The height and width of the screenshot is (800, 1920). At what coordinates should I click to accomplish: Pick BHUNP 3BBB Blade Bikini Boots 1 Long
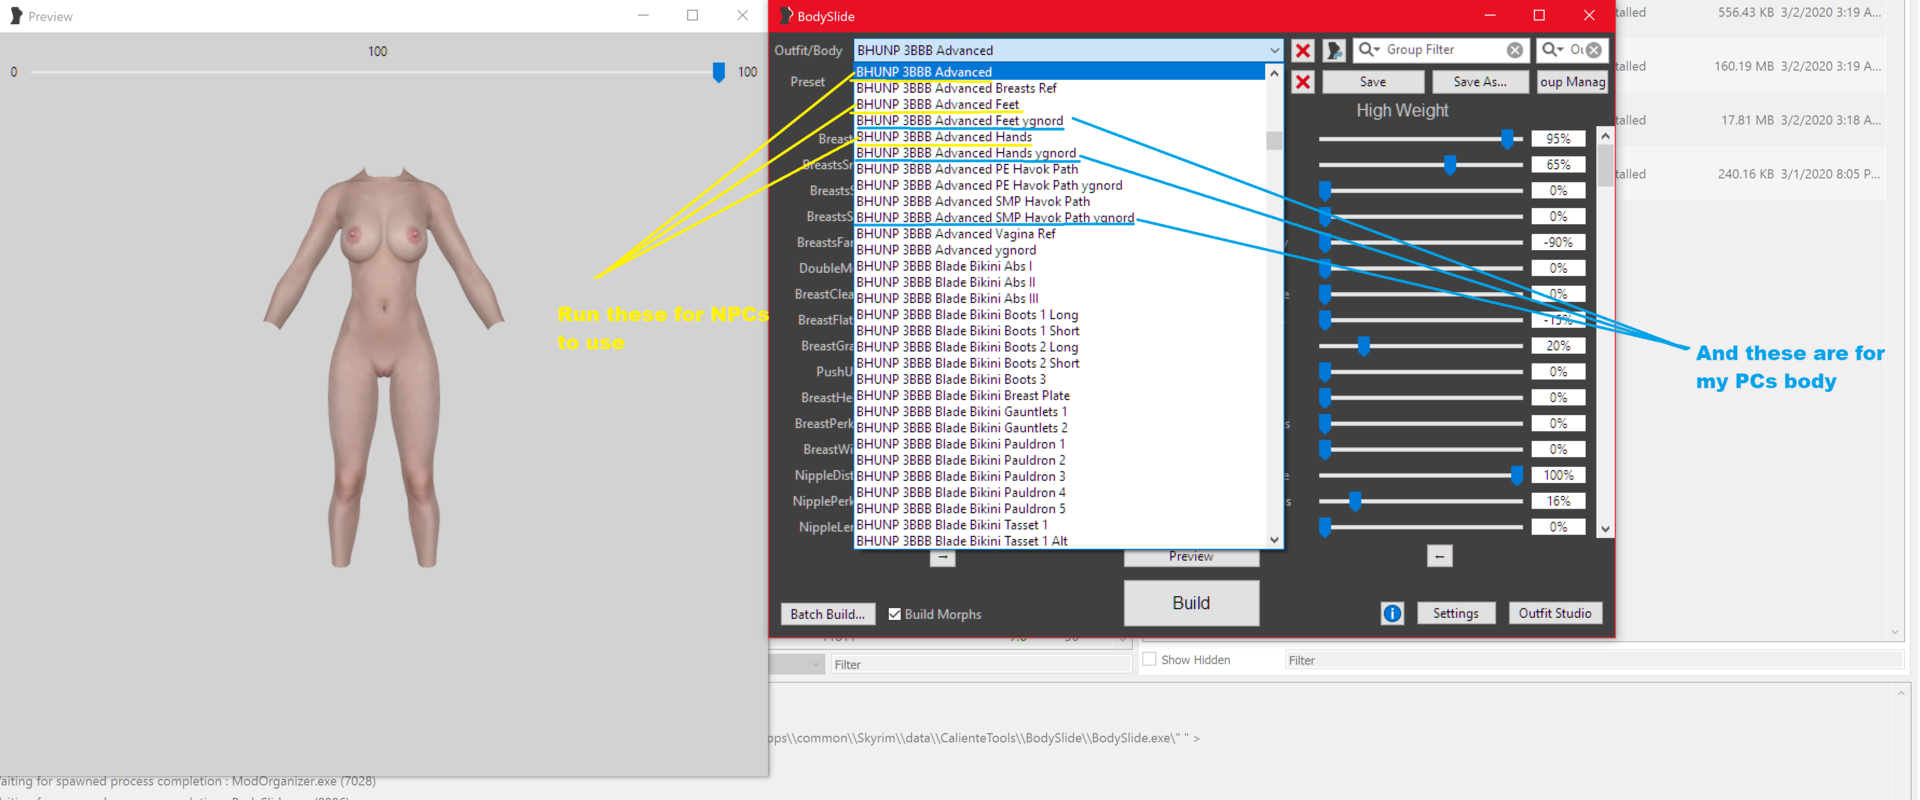[x=1060, y=314]
